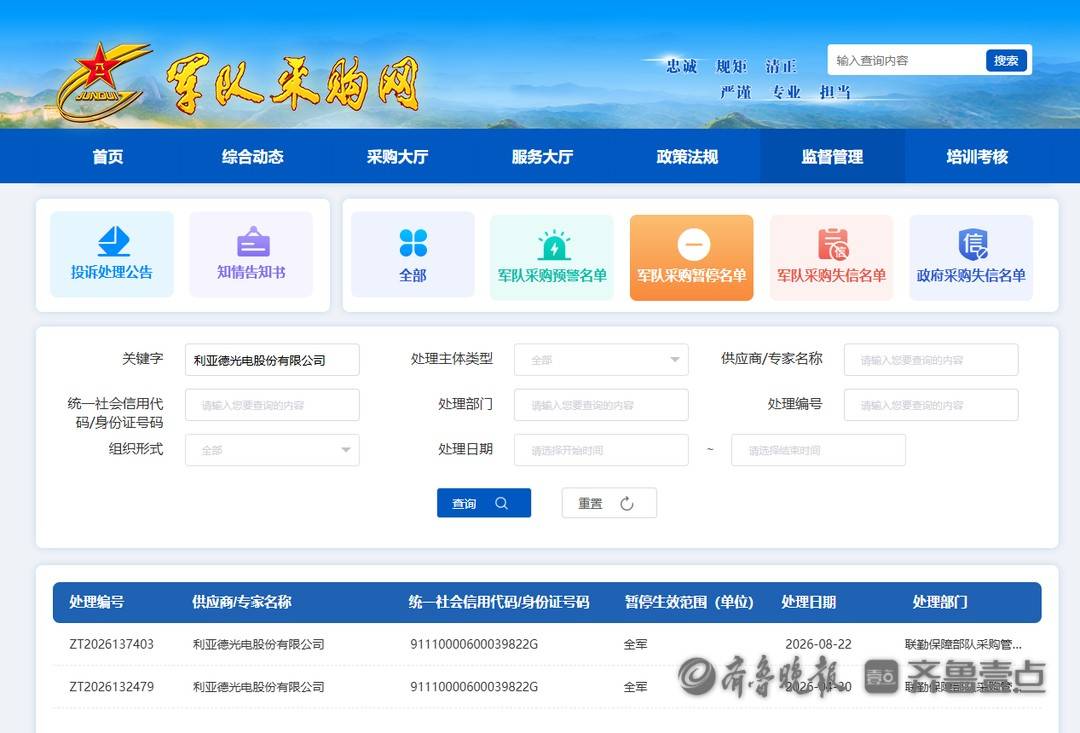Focus the 处理编号 input field
Image resolution: width=1080 pixels, height=733 pixels.
(x=931, y=405)
